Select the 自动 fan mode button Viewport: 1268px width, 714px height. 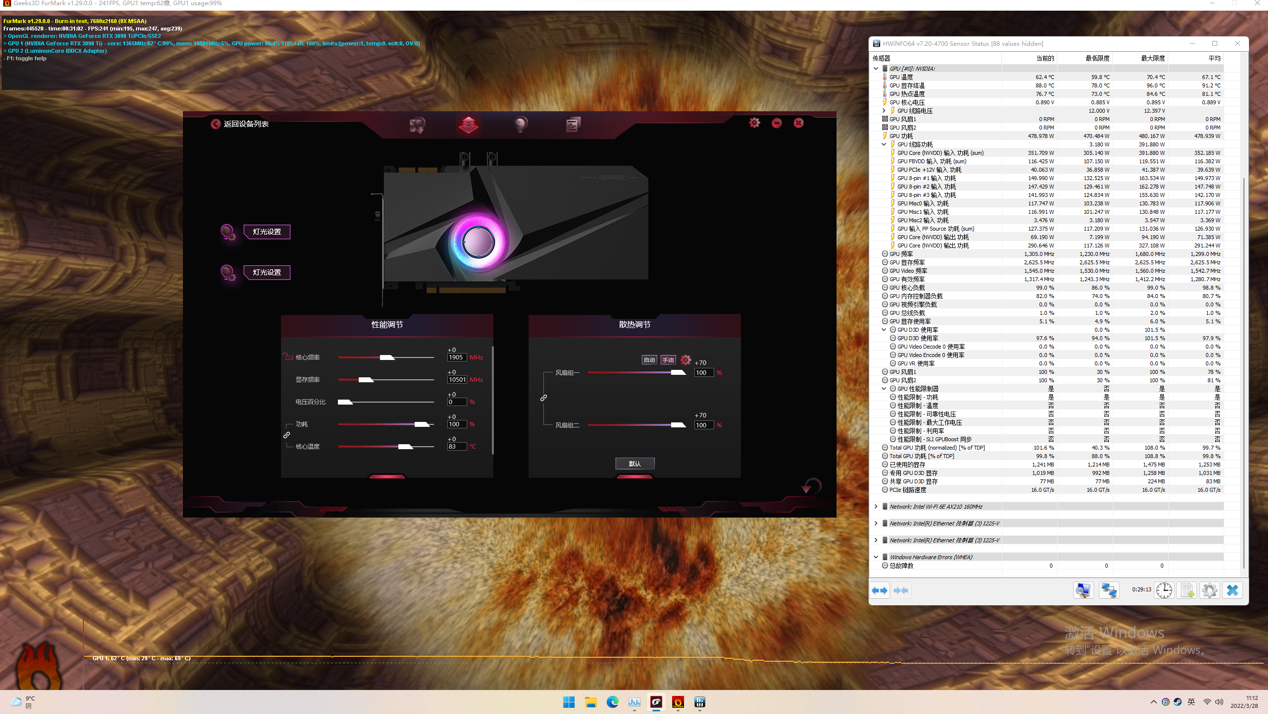pos(649,360)
